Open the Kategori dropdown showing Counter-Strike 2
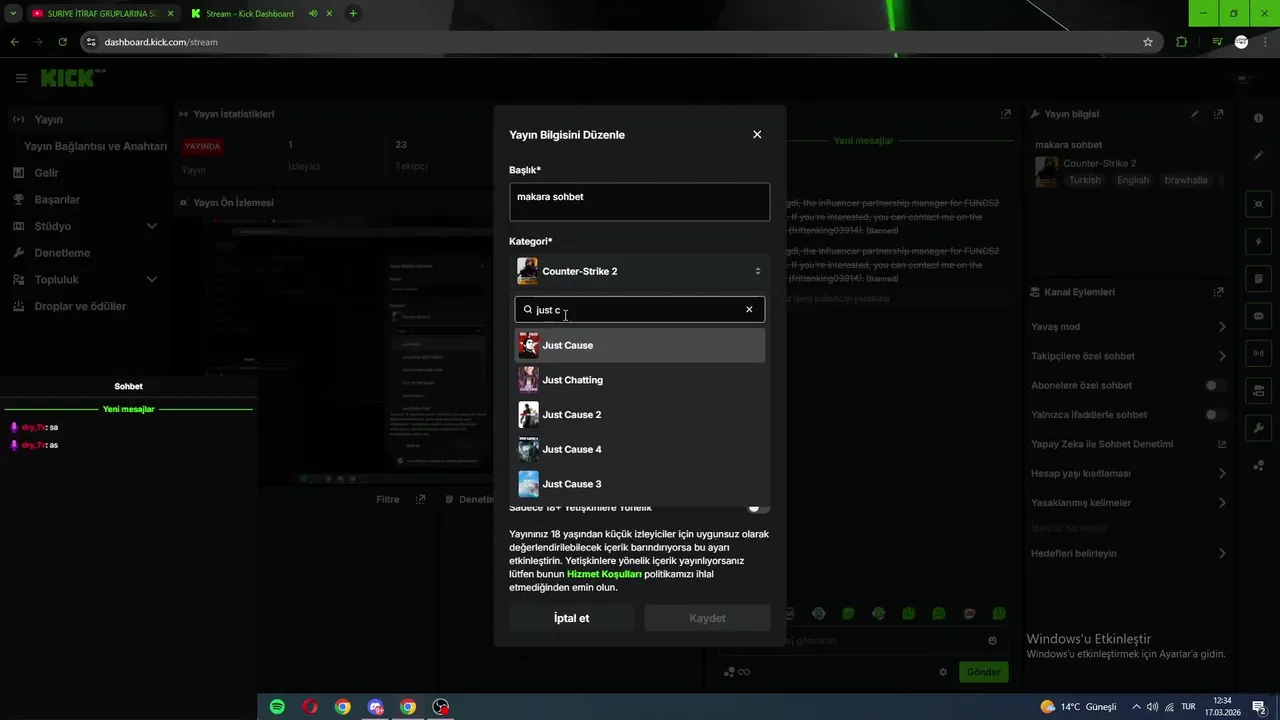The height and width of the screenshot is (720, 1280). coord(639,271)
